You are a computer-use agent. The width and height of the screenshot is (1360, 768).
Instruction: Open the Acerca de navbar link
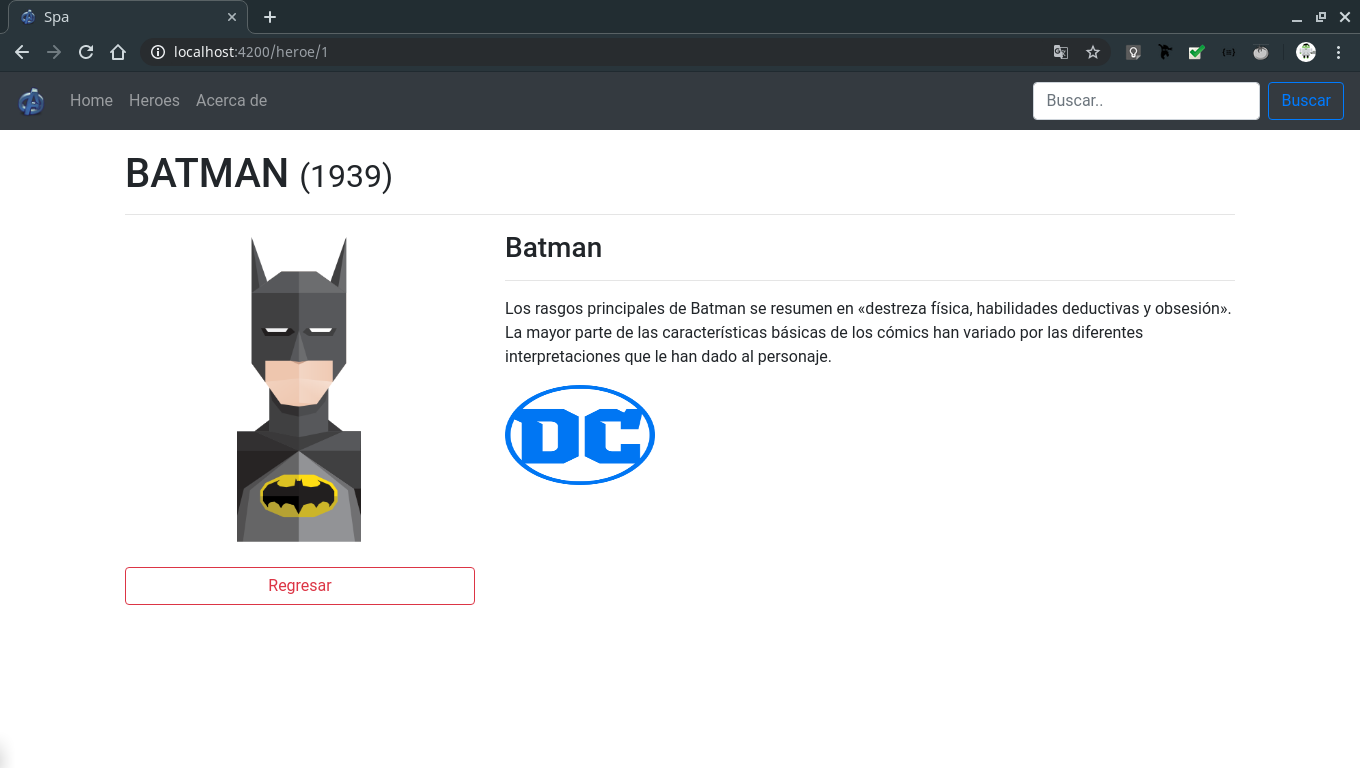231,100
